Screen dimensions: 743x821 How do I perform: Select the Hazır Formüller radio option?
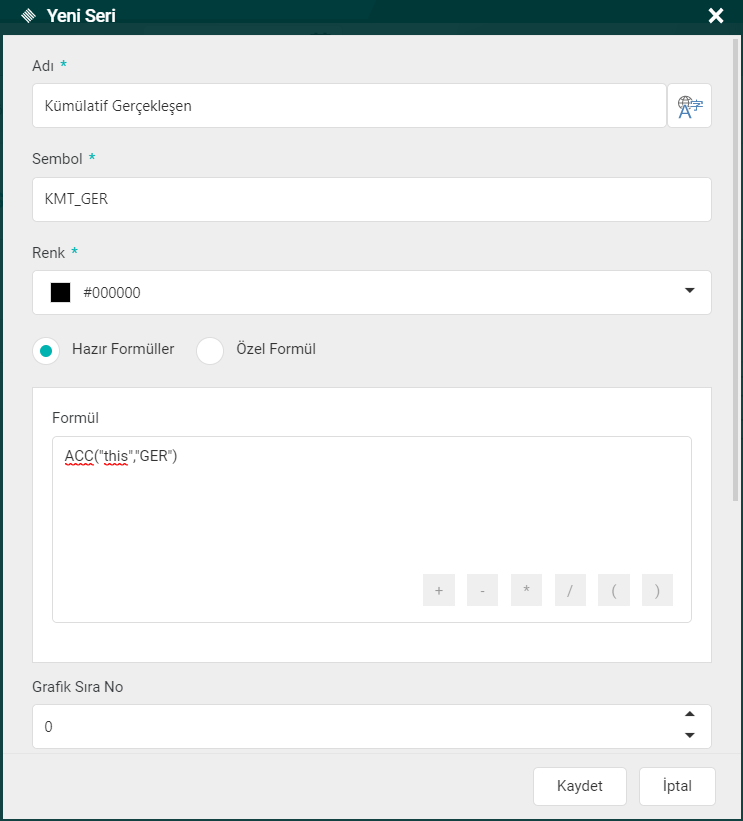(x=46, y=351)
